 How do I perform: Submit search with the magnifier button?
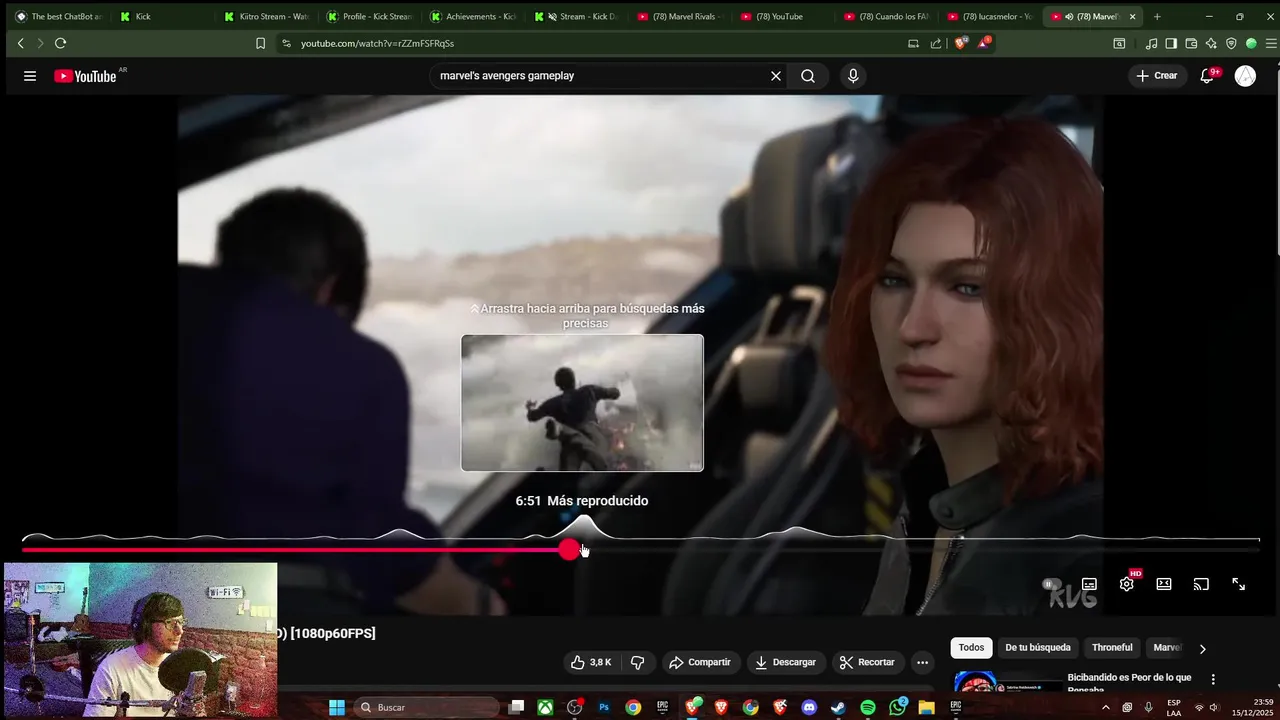808,76
